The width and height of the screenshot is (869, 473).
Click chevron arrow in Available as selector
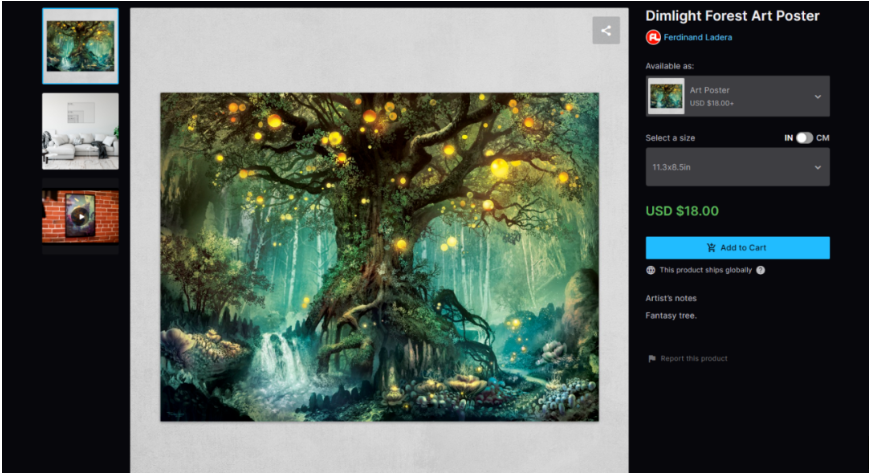pyautogui.click(x=817, y=97)
